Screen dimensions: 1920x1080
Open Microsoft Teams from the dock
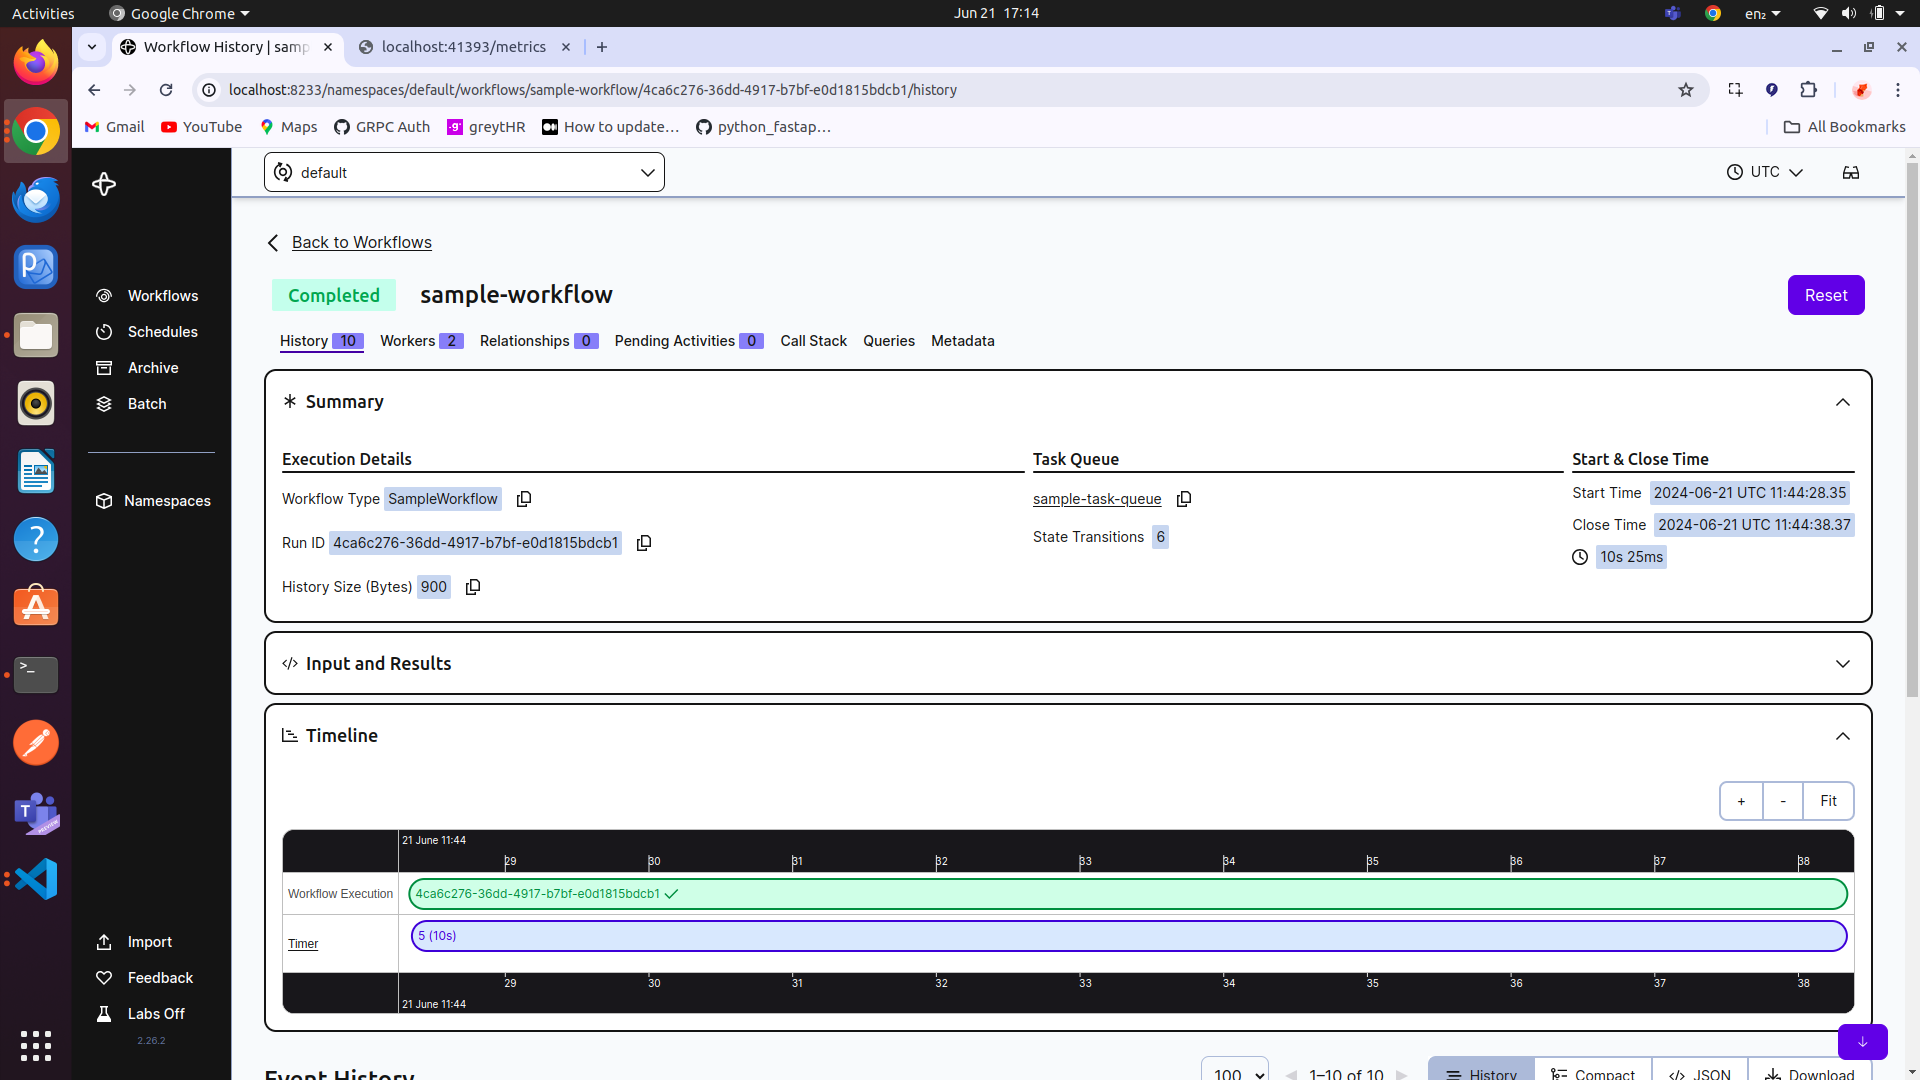(36, 811)
